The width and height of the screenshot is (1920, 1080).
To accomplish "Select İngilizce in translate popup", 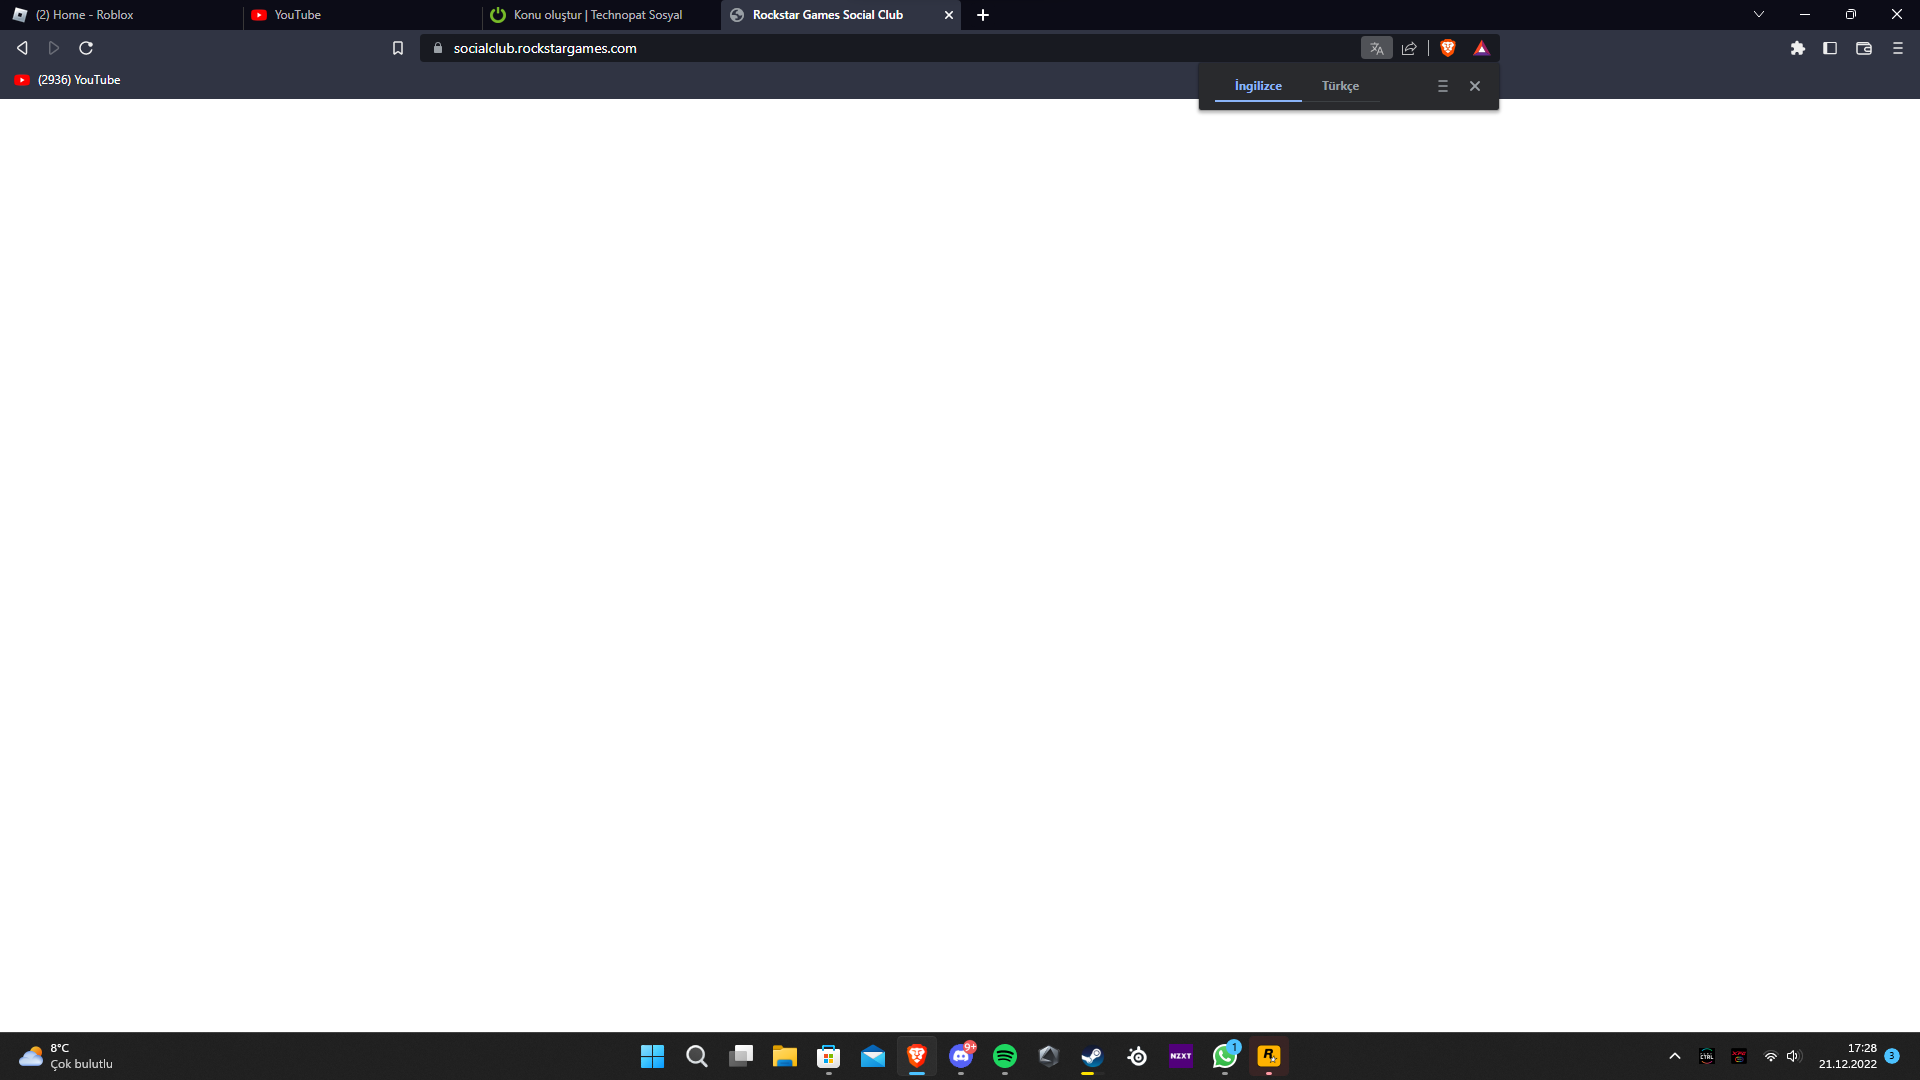I will [1257, 86].
